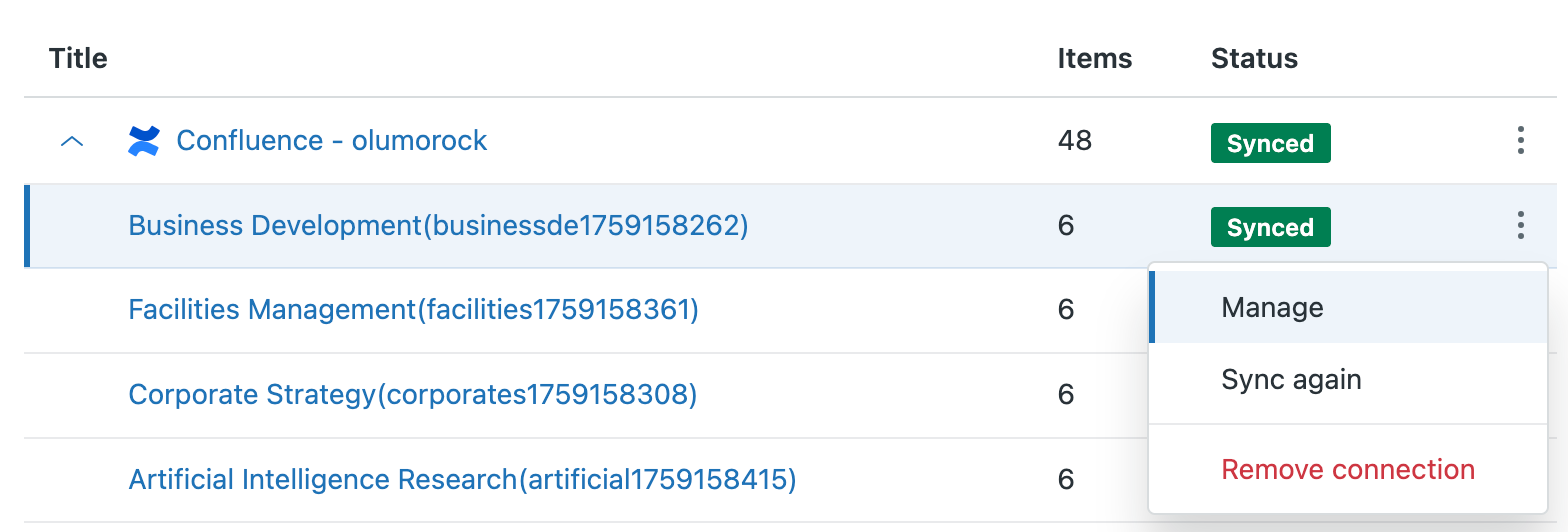Open the Confluence - olumorock link

[331, 141]
